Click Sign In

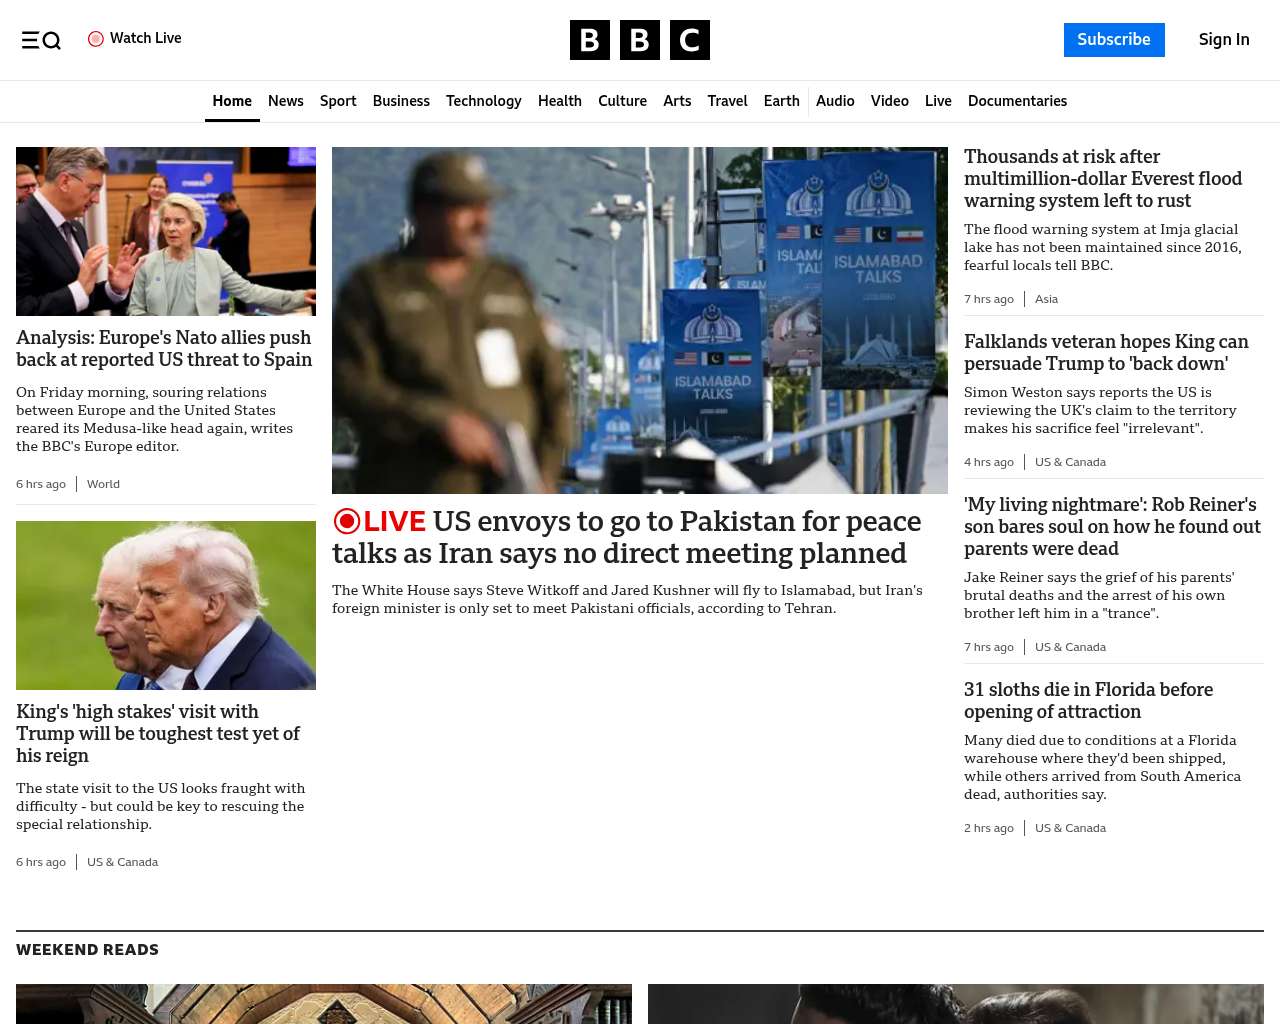(x=1223, y=40)
